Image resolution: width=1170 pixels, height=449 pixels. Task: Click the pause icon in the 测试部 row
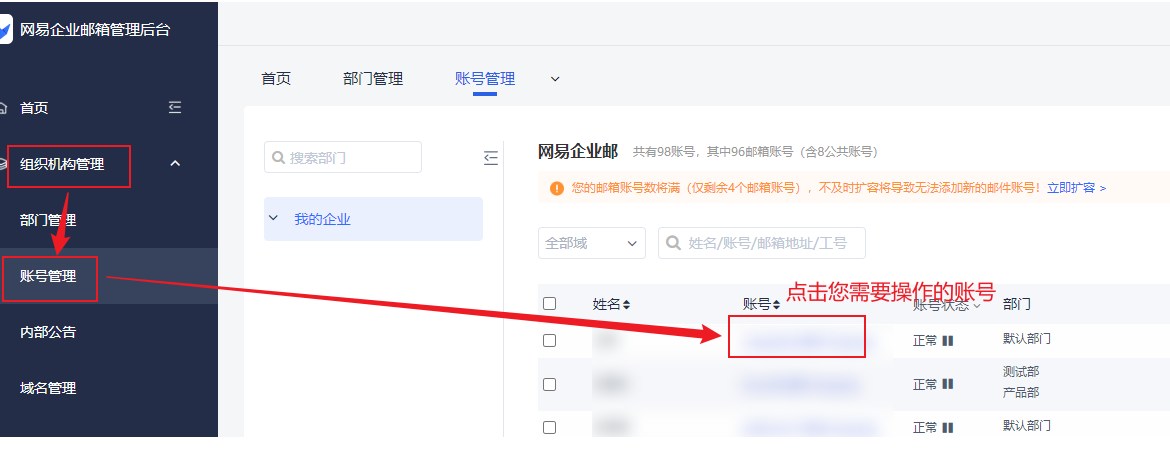tap(948, 384)
